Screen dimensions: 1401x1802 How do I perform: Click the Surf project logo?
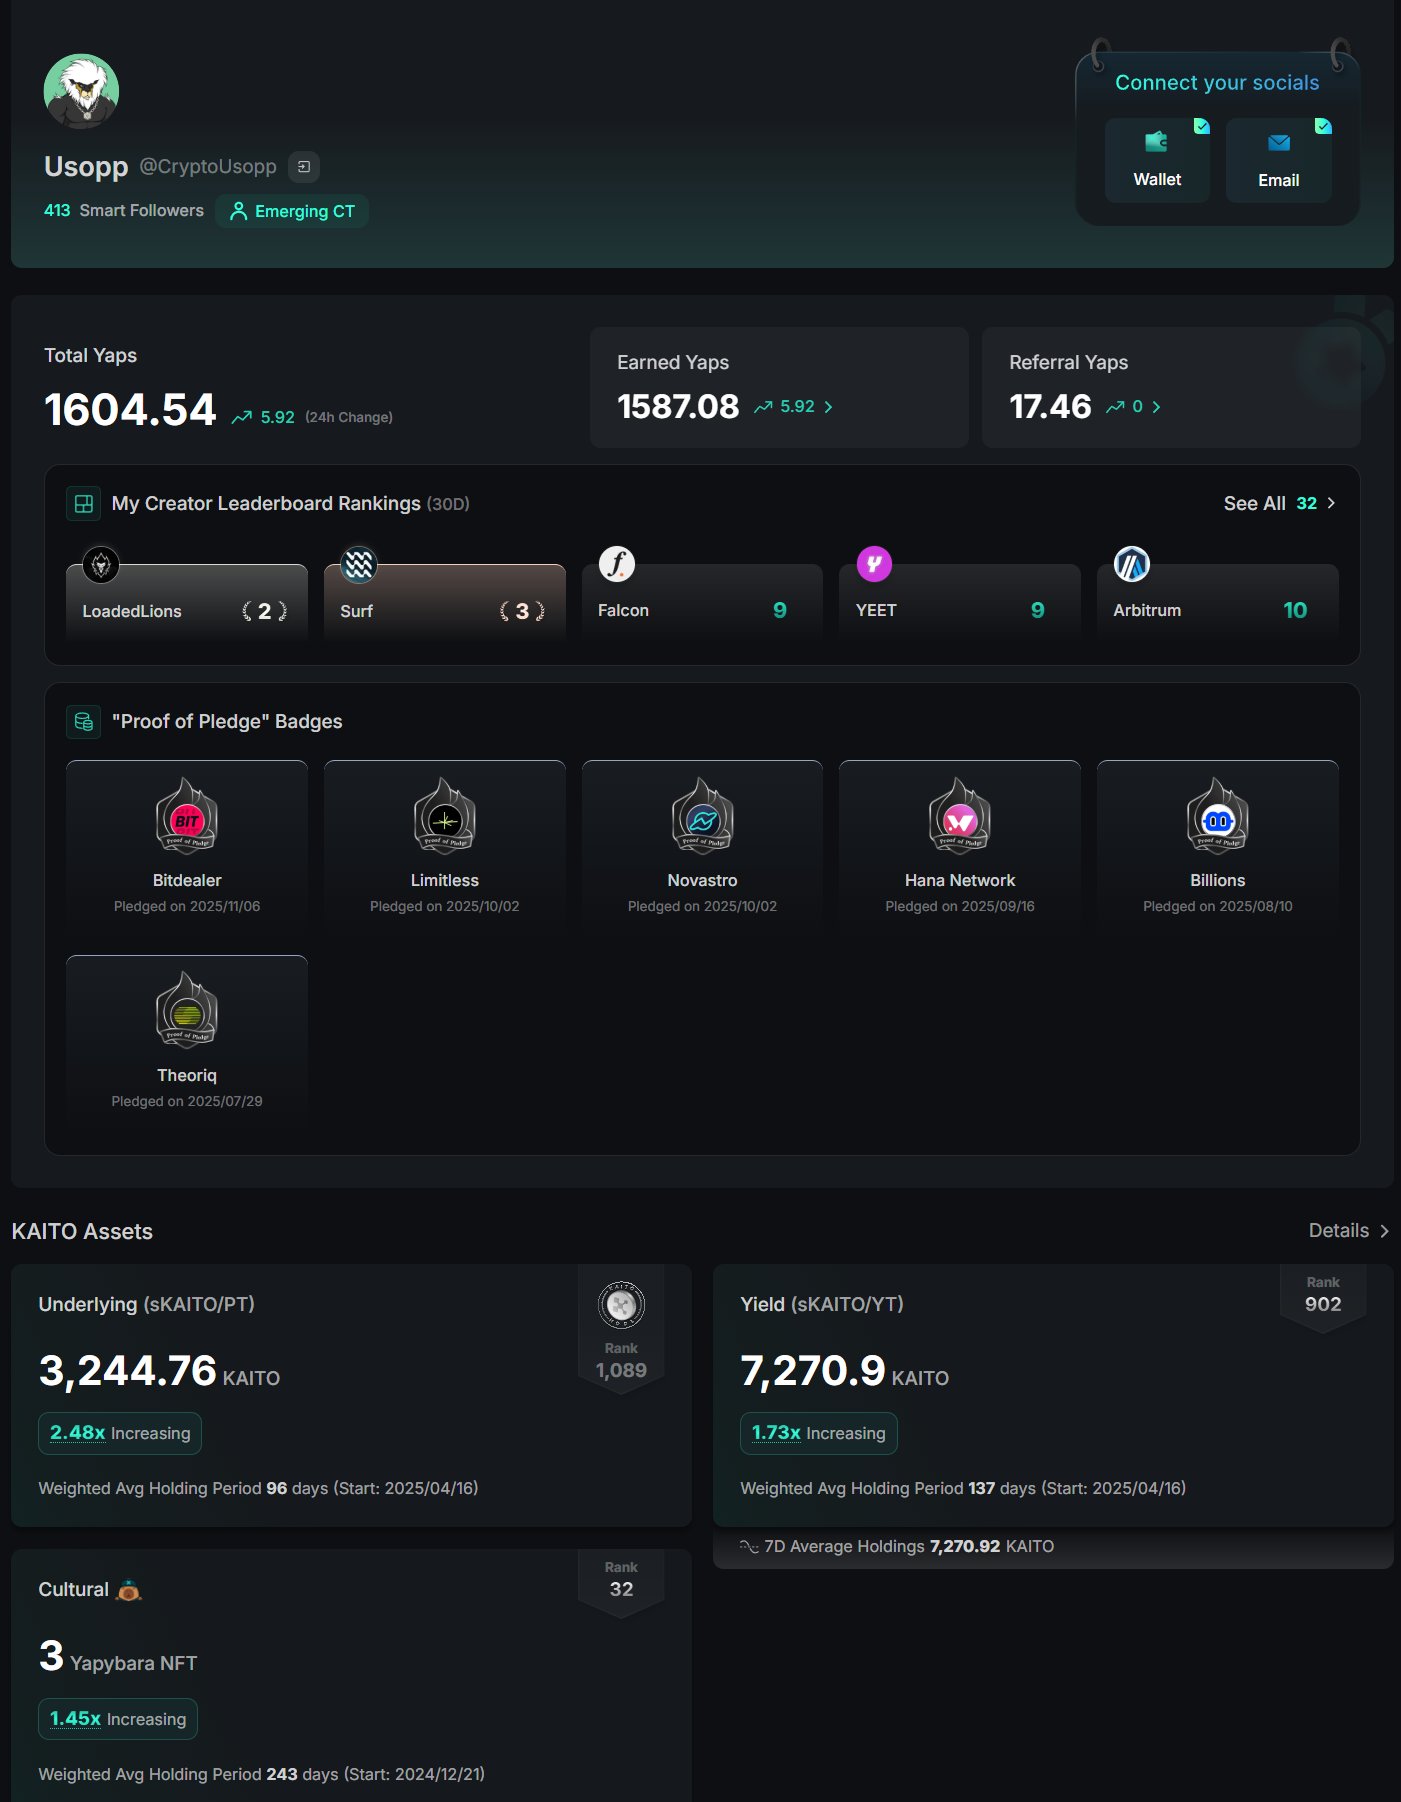[358, 565]
